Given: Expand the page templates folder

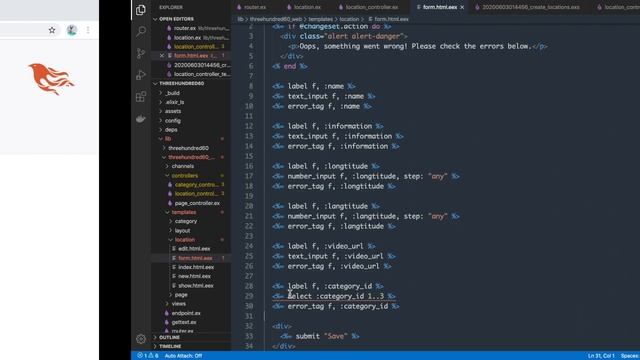Looking at the screenshot, I should tap(181, 295).
